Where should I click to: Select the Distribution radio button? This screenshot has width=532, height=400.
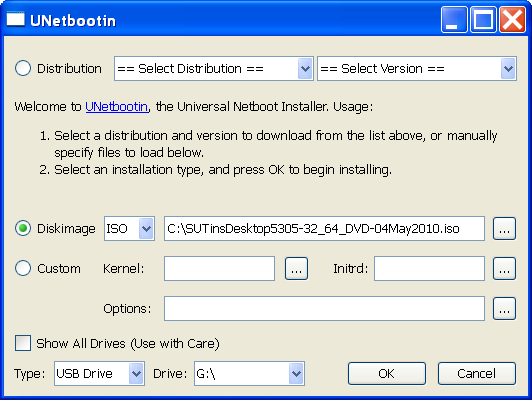(x=23, y=68)
